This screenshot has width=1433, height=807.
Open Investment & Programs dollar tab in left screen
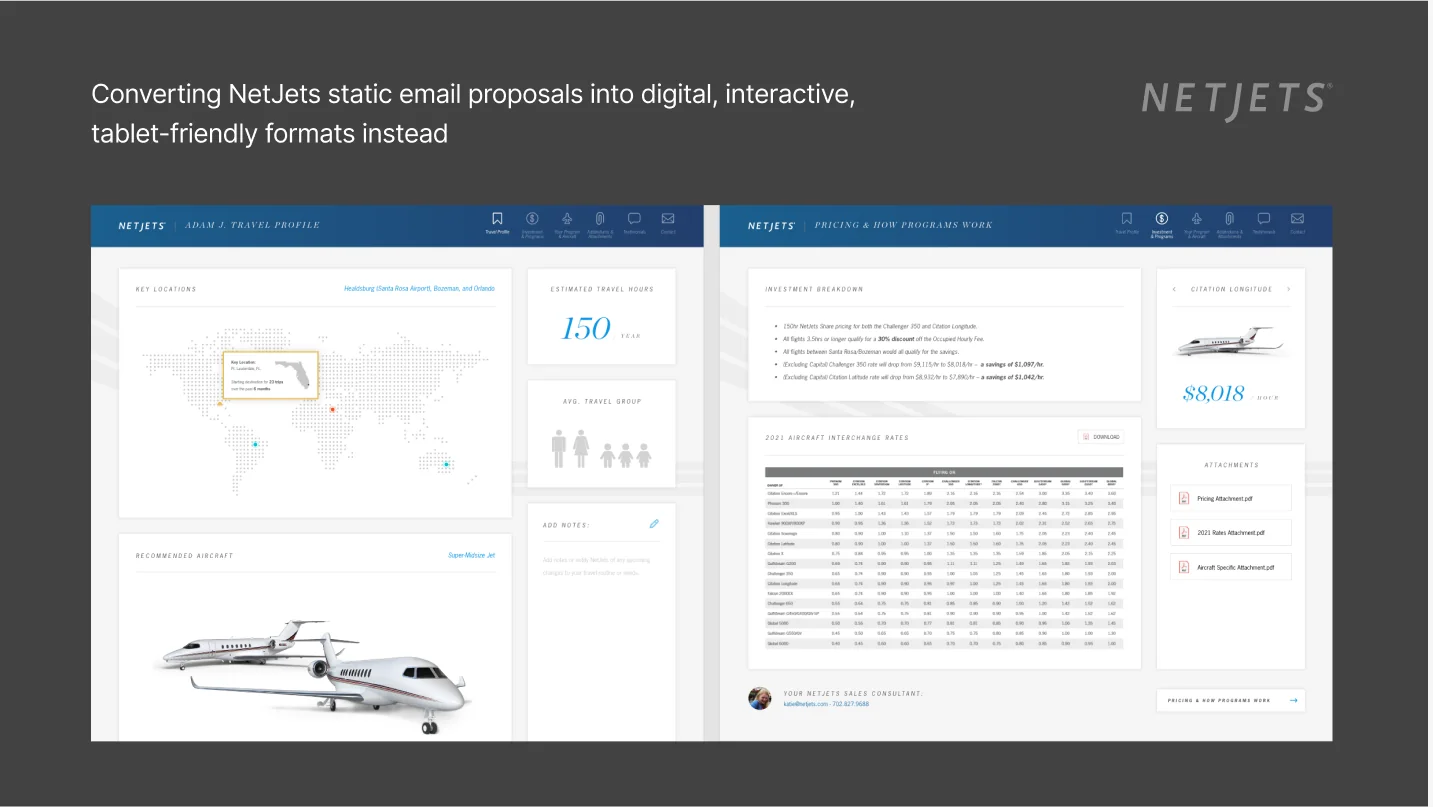coord(532,223)
